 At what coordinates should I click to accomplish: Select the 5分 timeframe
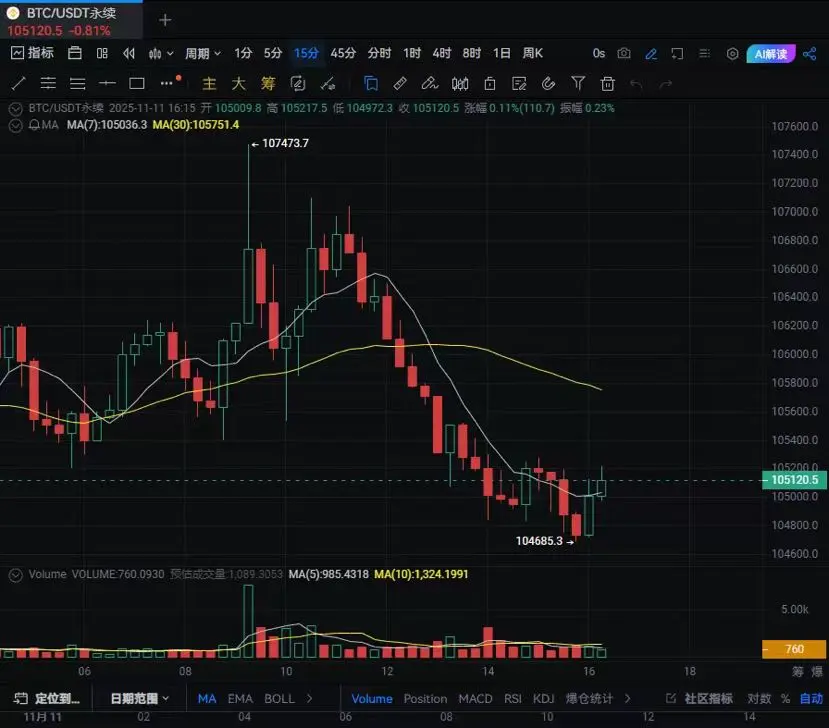pos(273,53)
